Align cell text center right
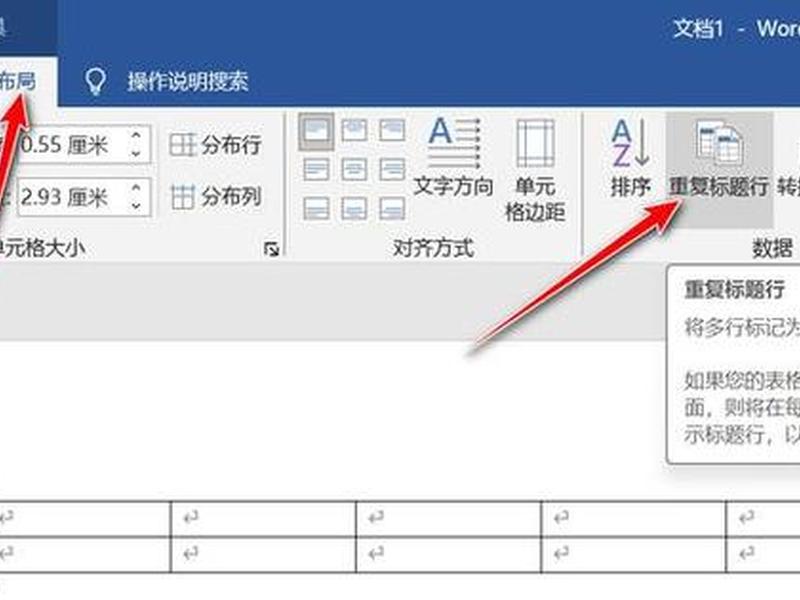The image size is (800, 600). pos(392,169)
